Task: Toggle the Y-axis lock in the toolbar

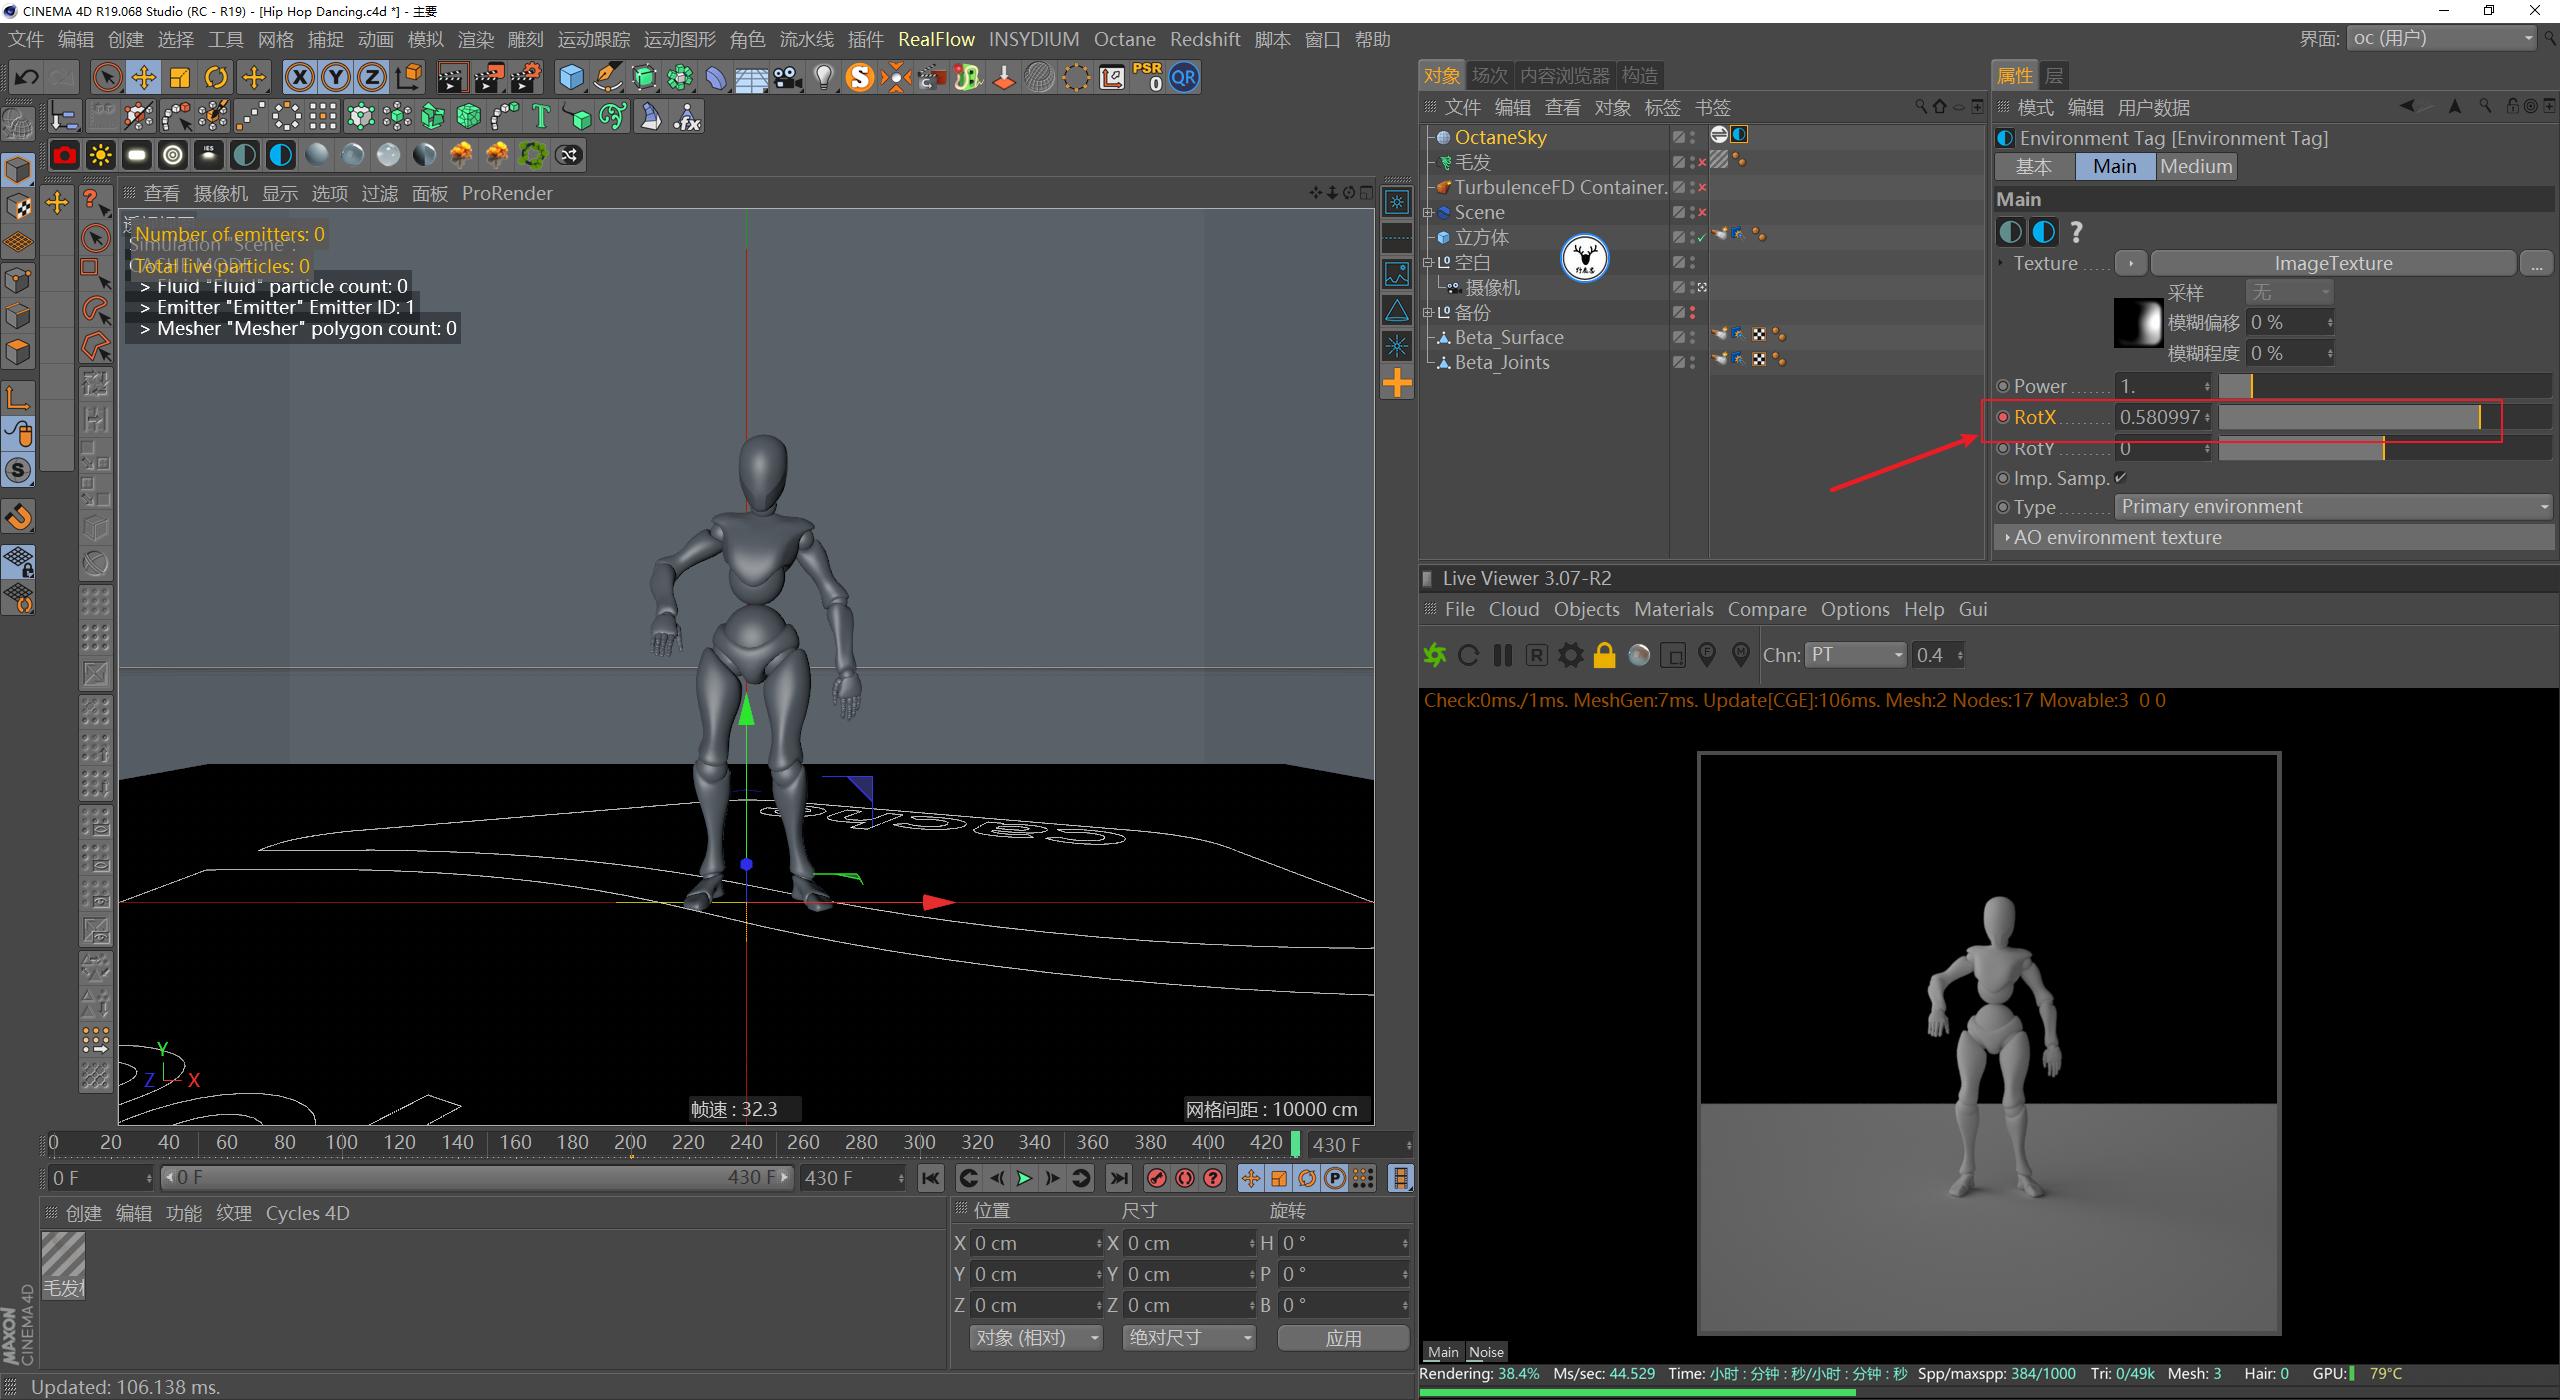Action: [x=336, y=77]
